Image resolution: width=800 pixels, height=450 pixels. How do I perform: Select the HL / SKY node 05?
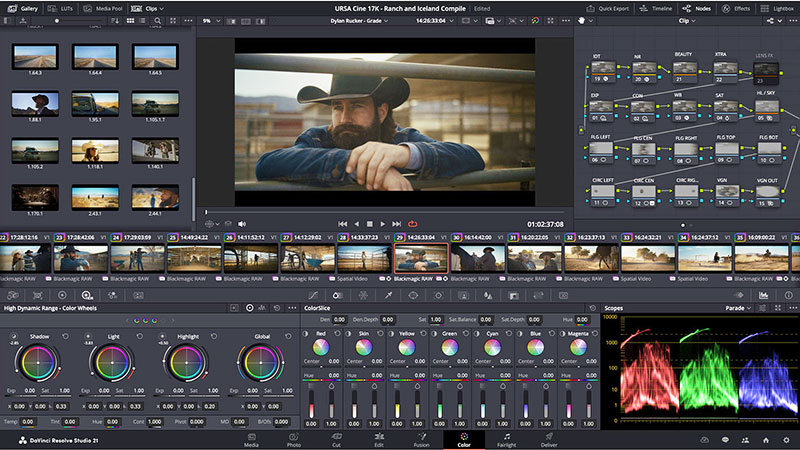(x=767, y=110)
